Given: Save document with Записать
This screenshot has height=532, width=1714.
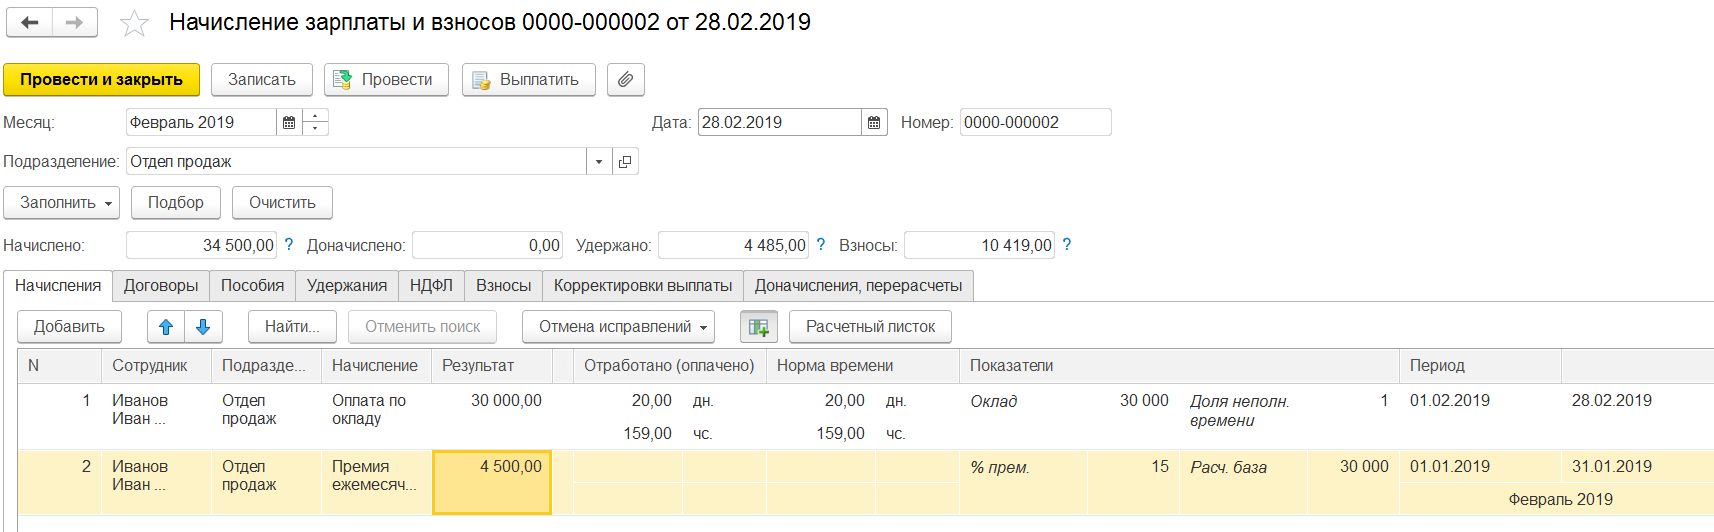Looking at the screenshot, I should 262,79.
